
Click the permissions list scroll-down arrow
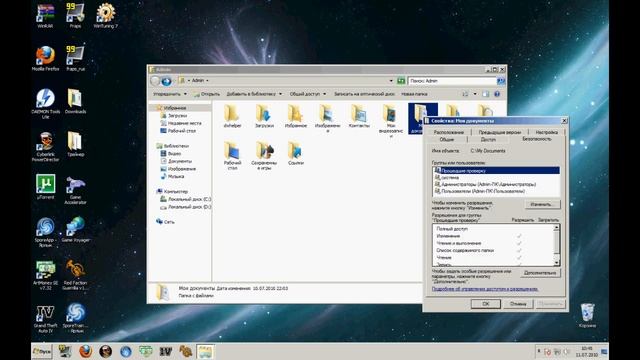click(x=556, y=263)
